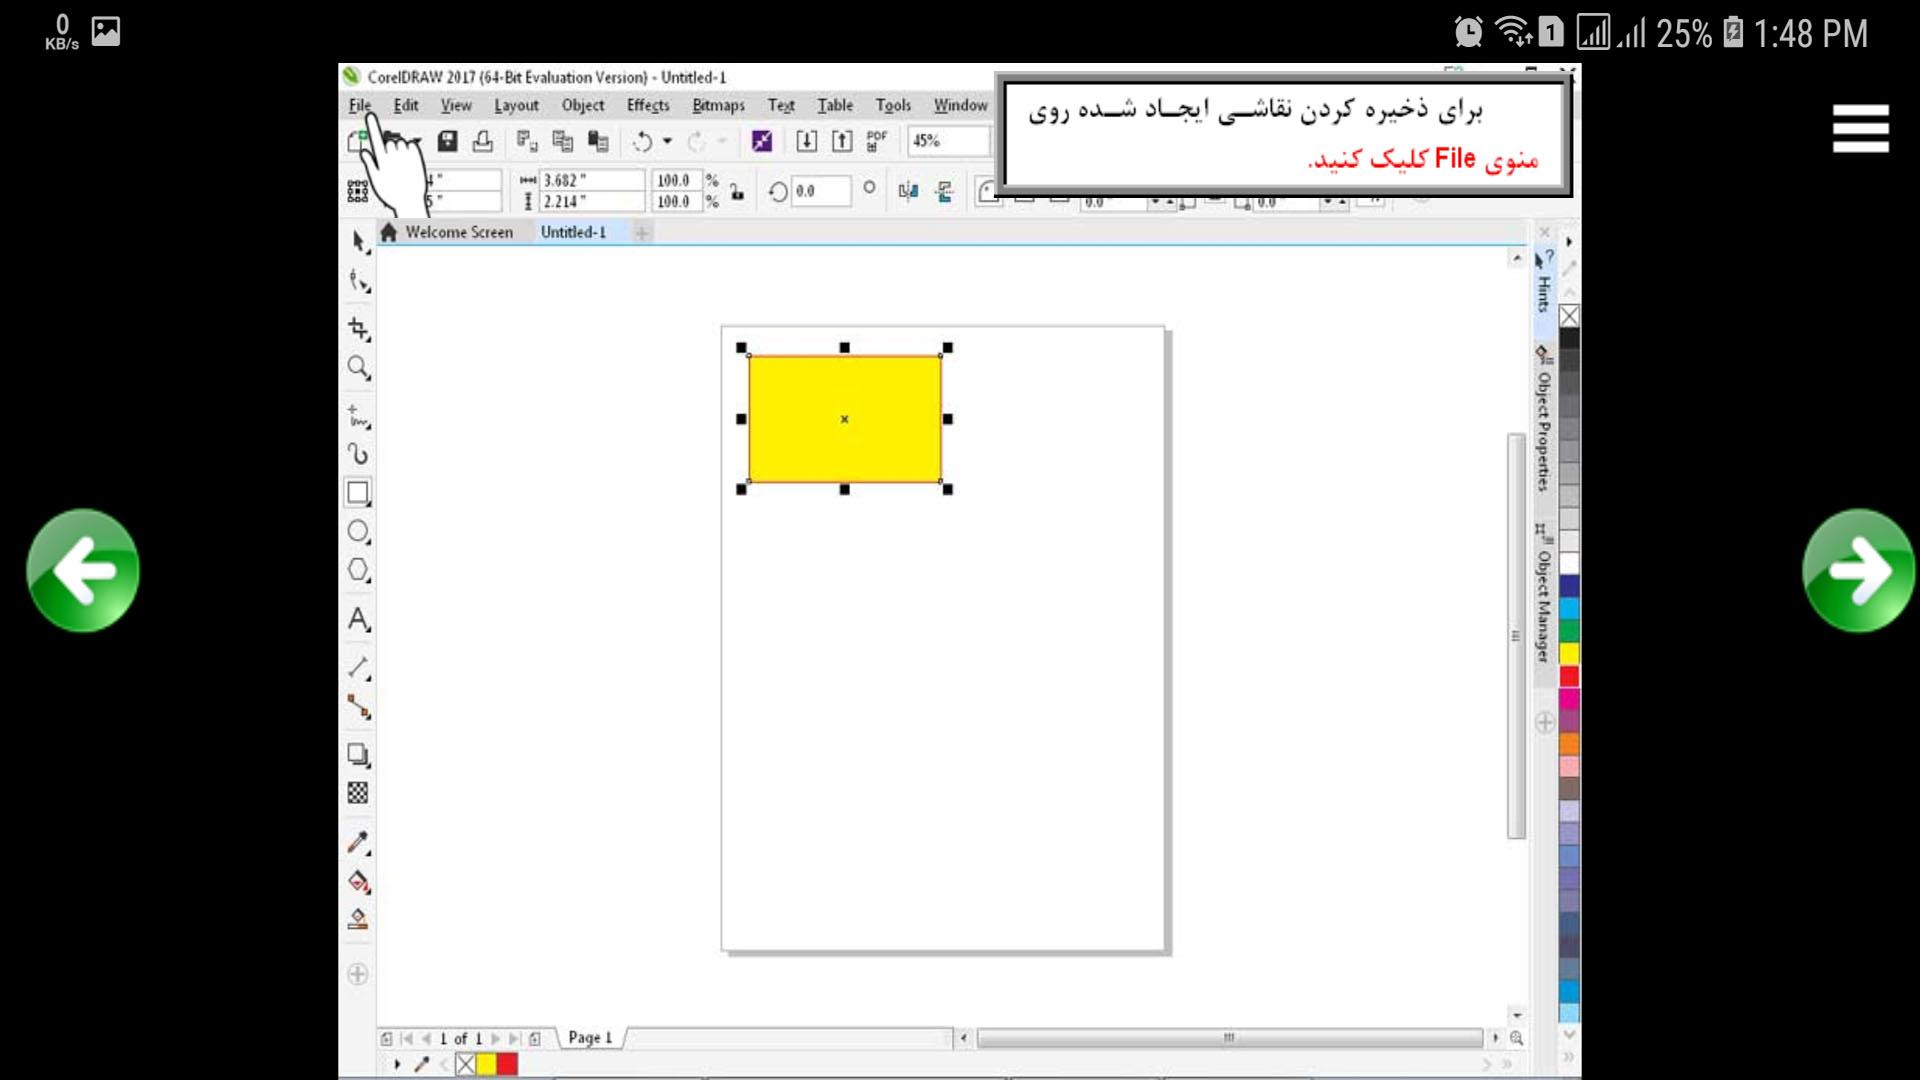Select the Crop tool

(358, 329)
